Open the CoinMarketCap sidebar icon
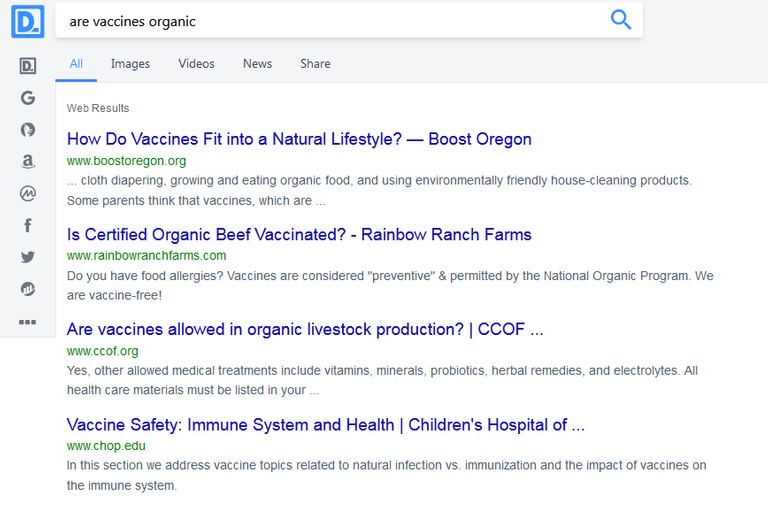 click(28, 193)
